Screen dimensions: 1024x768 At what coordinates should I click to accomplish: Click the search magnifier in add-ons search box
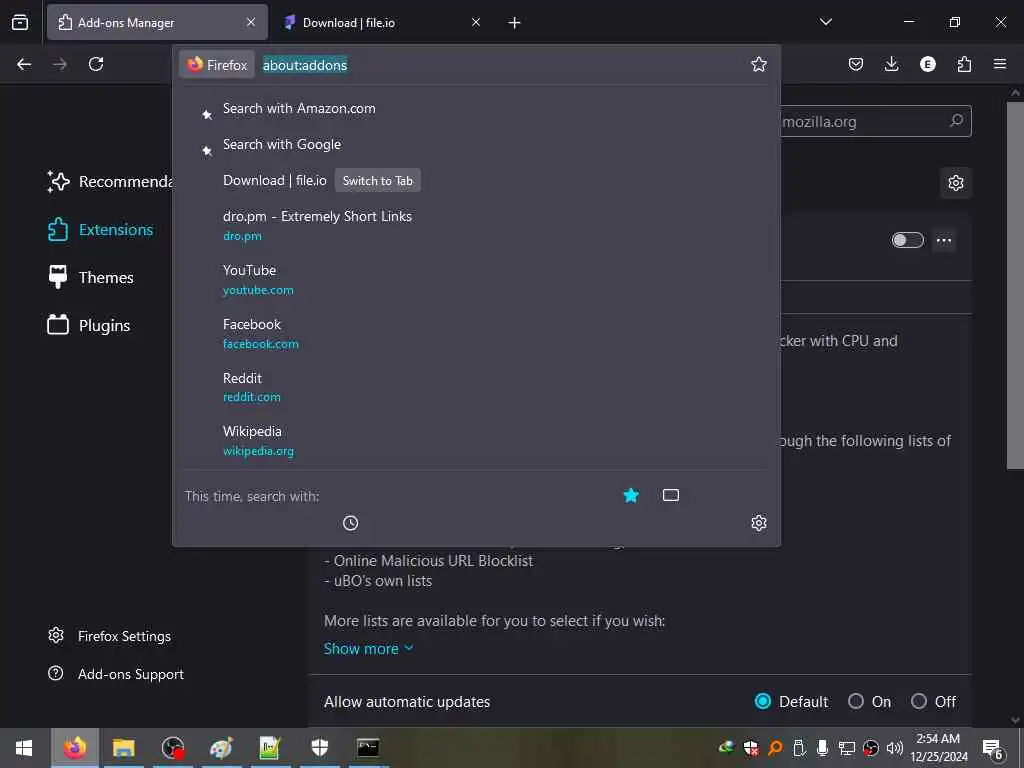(x=956, y=121)
